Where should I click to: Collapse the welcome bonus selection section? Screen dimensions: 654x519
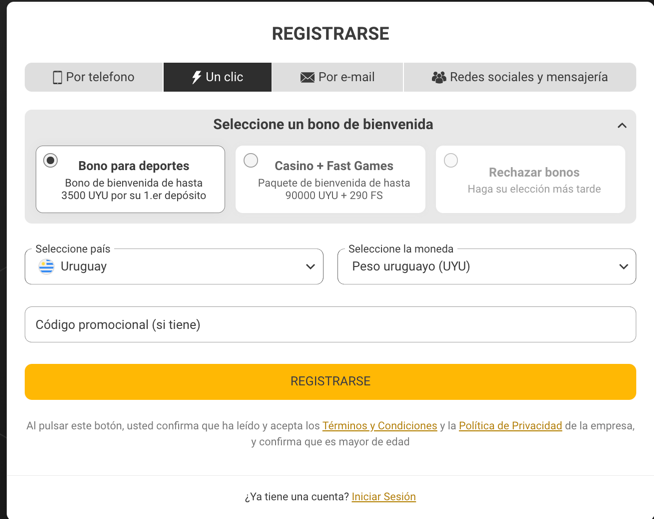click(x=622, y=126)
